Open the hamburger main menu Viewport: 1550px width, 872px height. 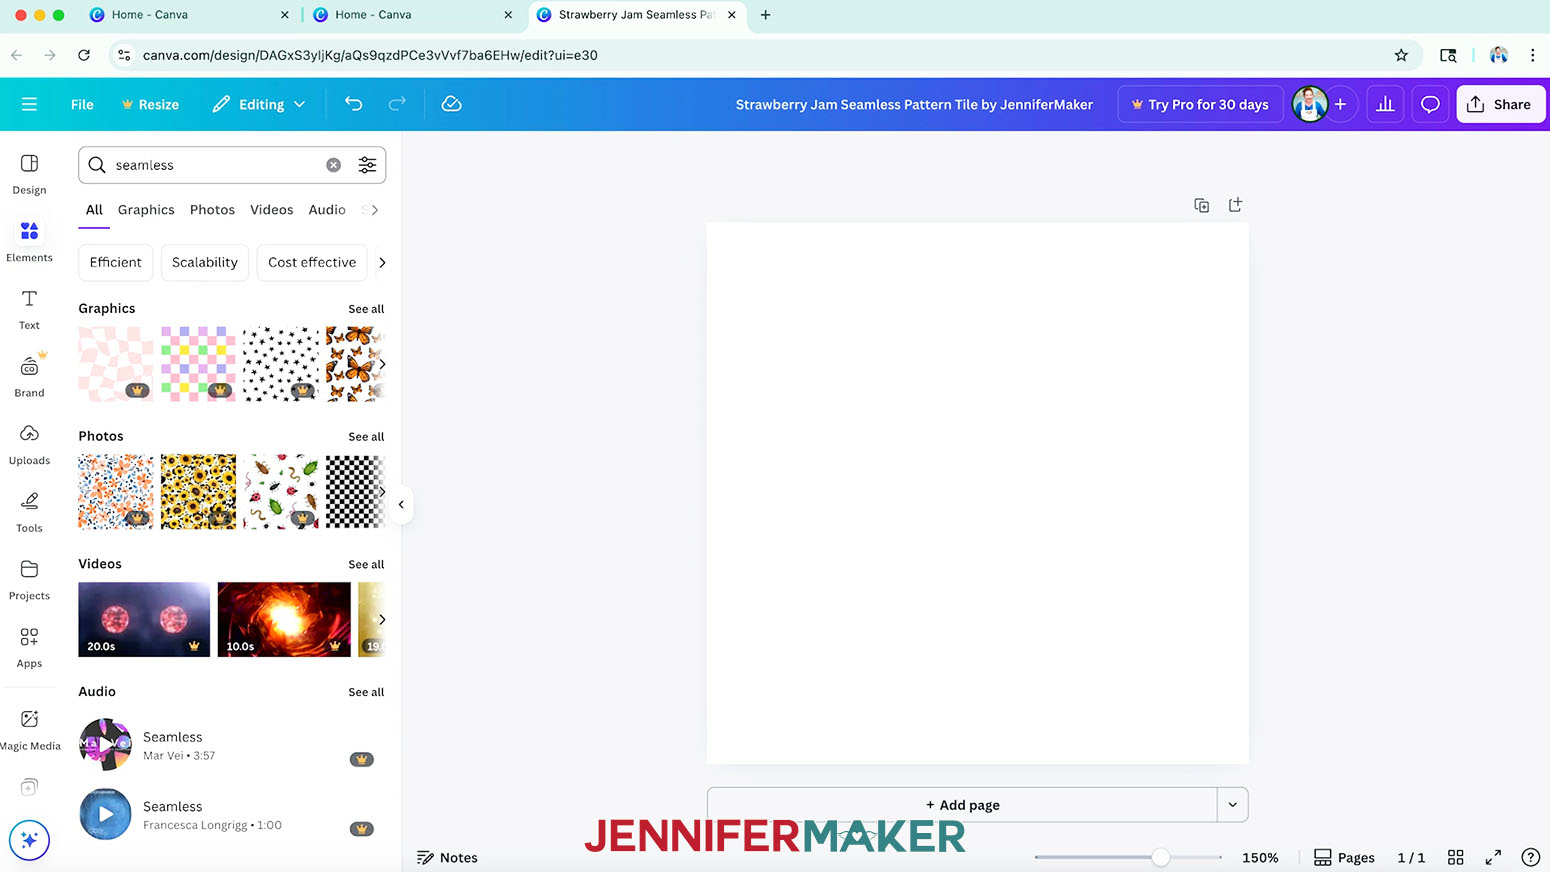pyautogui.click(x=29, y=104)
